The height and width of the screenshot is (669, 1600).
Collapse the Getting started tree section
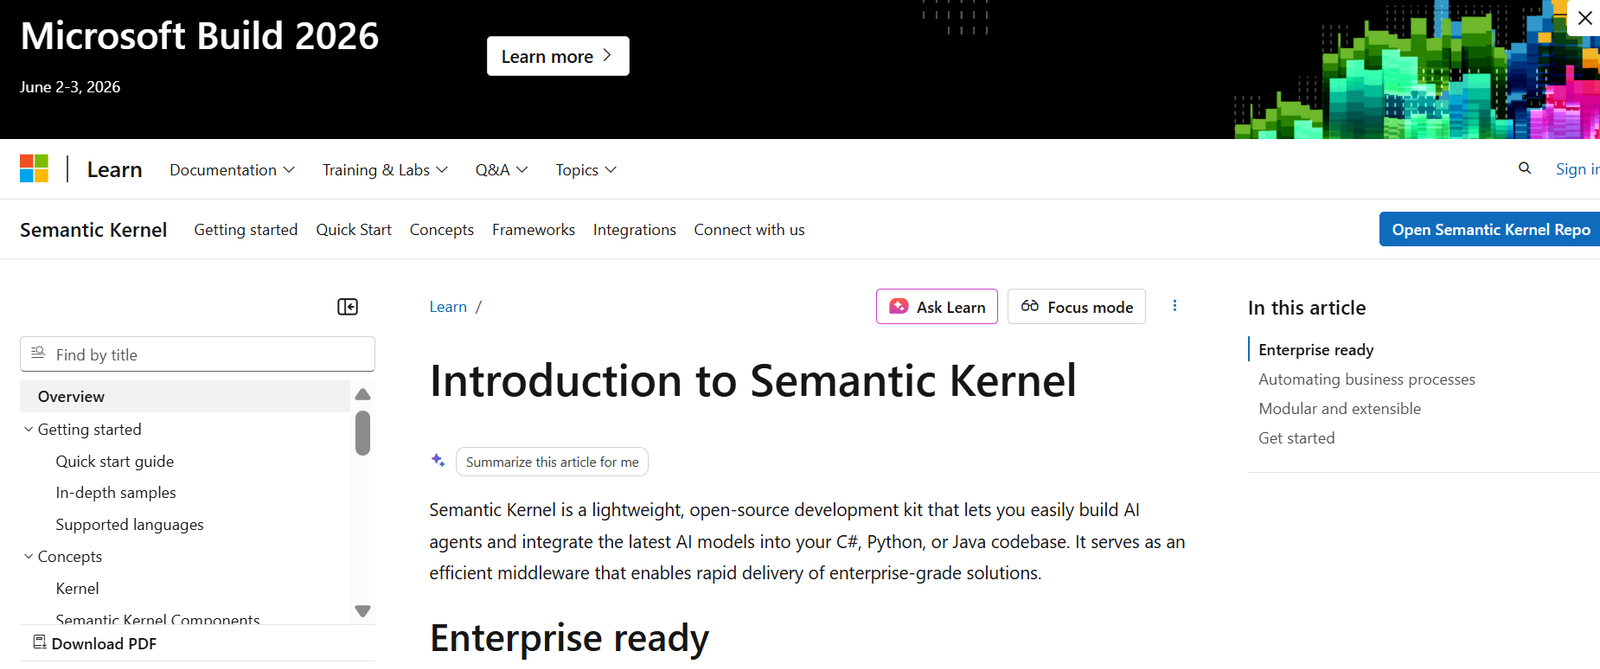pos(28,429)
